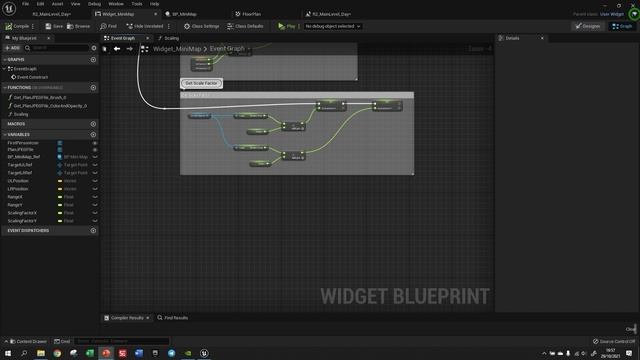Image resolution: width=640 pixels, height=360 pixels.
Task: Toggle ScalingFactorY variable visibility eye
Action: coord(95,221)
